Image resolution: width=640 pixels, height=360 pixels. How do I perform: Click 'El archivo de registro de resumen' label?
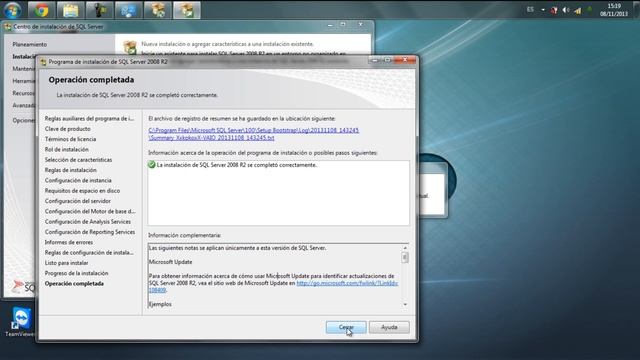pyautogui.click(x=242, y=118)
